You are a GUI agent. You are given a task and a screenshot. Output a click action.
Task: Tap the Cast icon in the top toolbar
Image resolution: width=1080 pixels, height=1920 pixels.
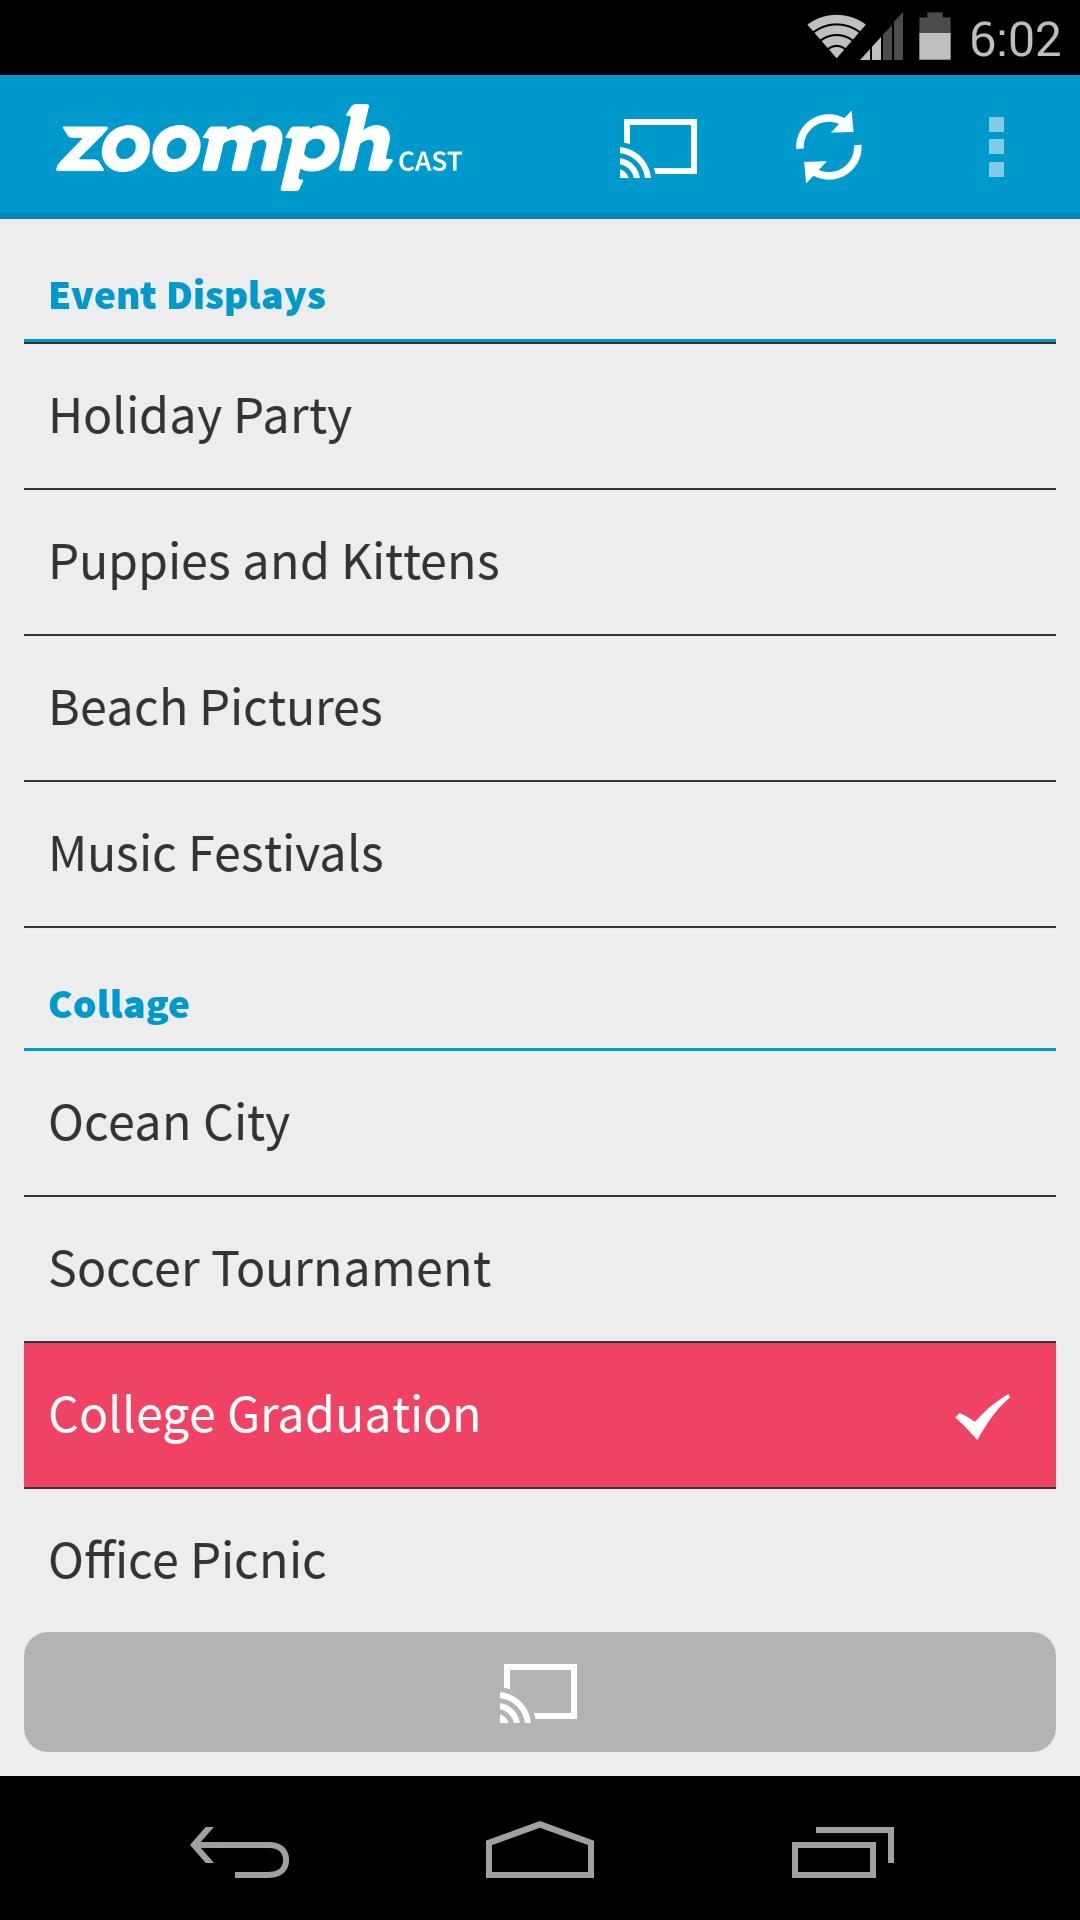(x=658, y=148)
